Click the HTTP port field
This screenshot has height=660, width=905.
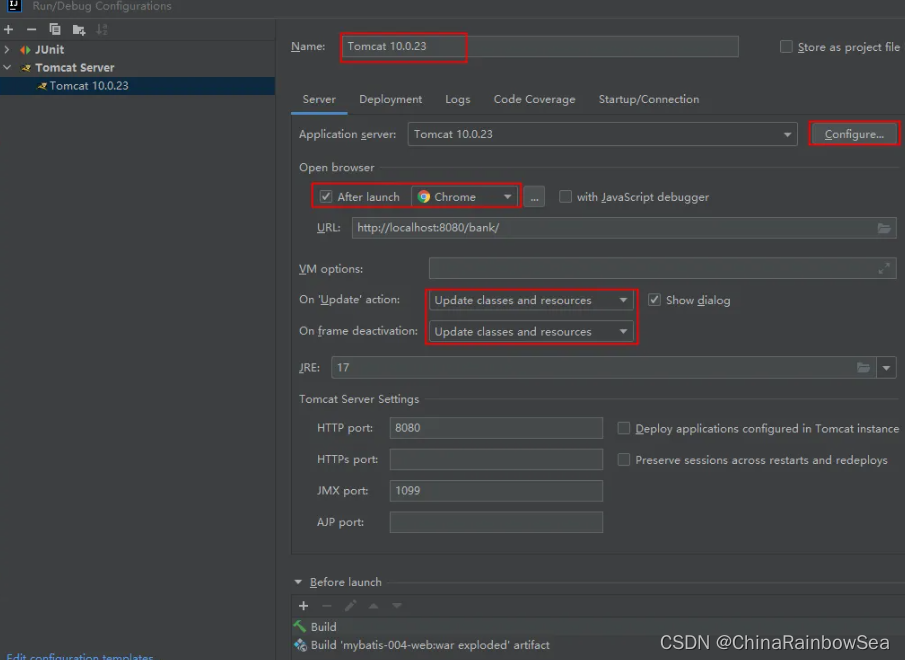[496, 428]
